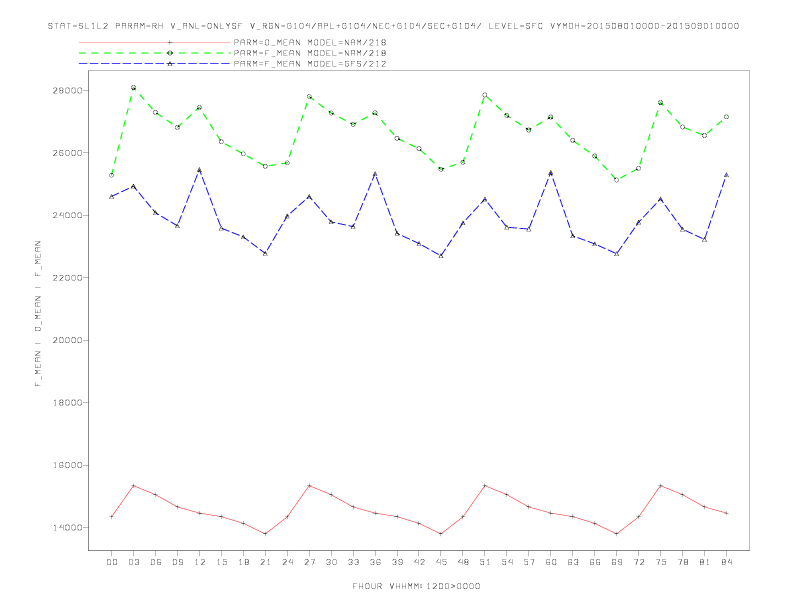Click the x-axis tick label 78
This screenshot has width=792, height=612.
tap(682, 562)
